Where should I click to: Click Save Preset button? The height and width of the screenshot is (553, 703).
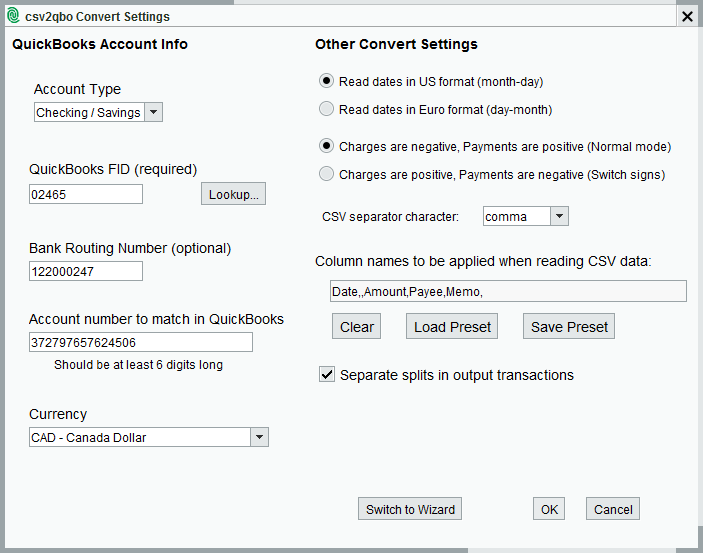[569, 327]
